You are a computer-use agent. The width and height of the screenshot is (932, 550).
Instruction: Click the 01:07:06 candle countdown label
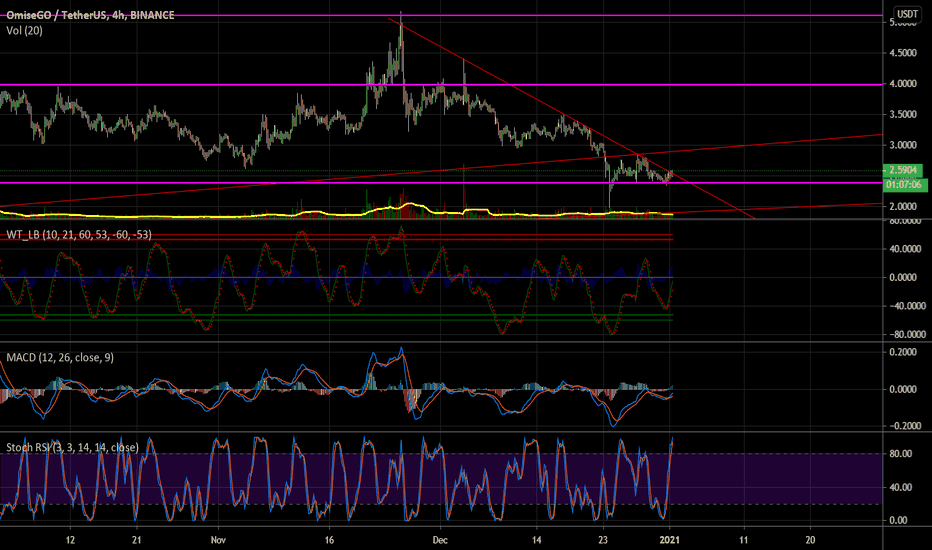pos(904,185)
